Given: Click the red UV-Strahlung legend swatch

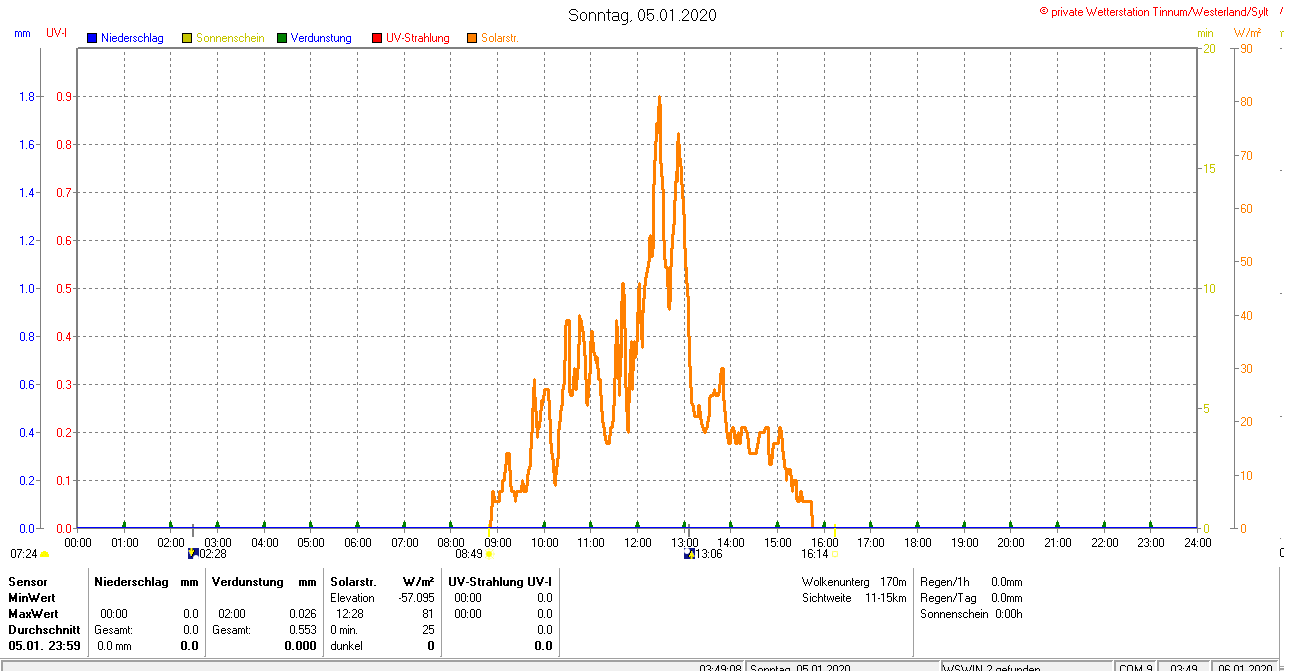Looking at the screenshot, I should coord(377,38).
